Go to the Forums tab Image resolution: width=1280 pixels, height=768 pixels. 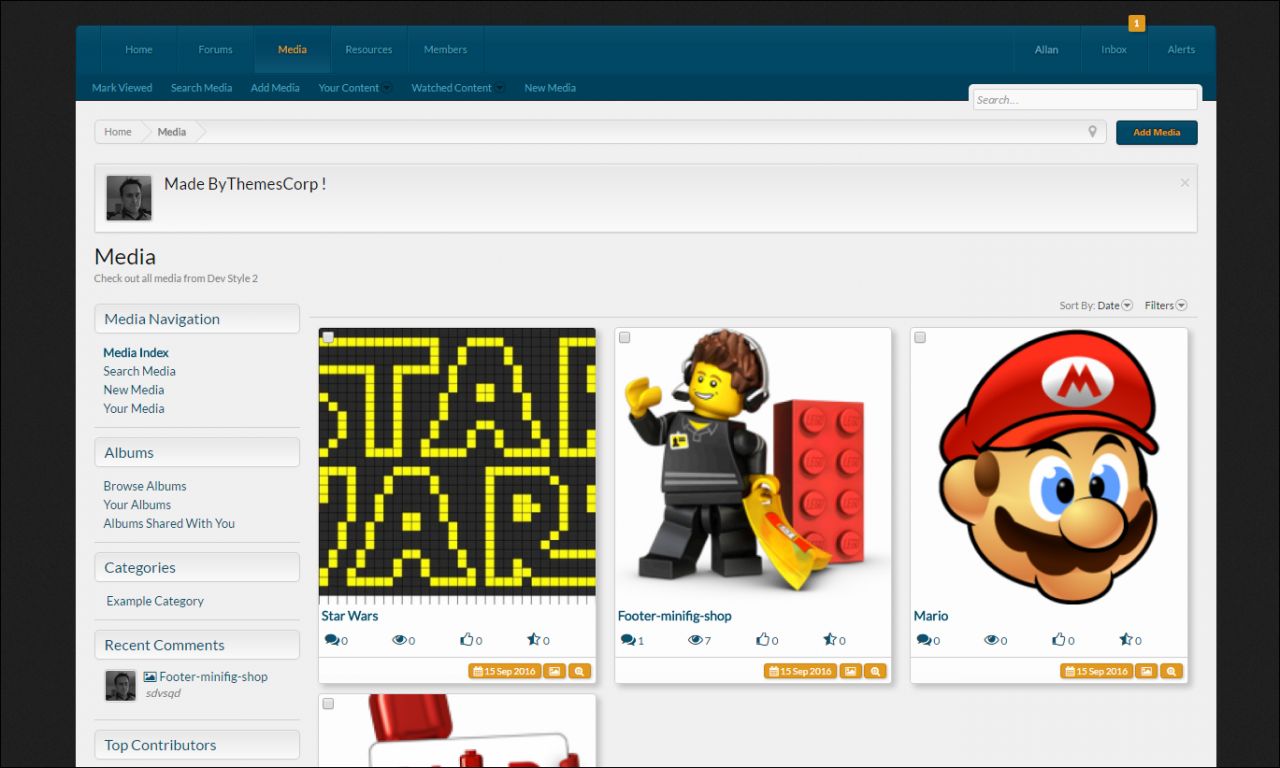[215, 50]
